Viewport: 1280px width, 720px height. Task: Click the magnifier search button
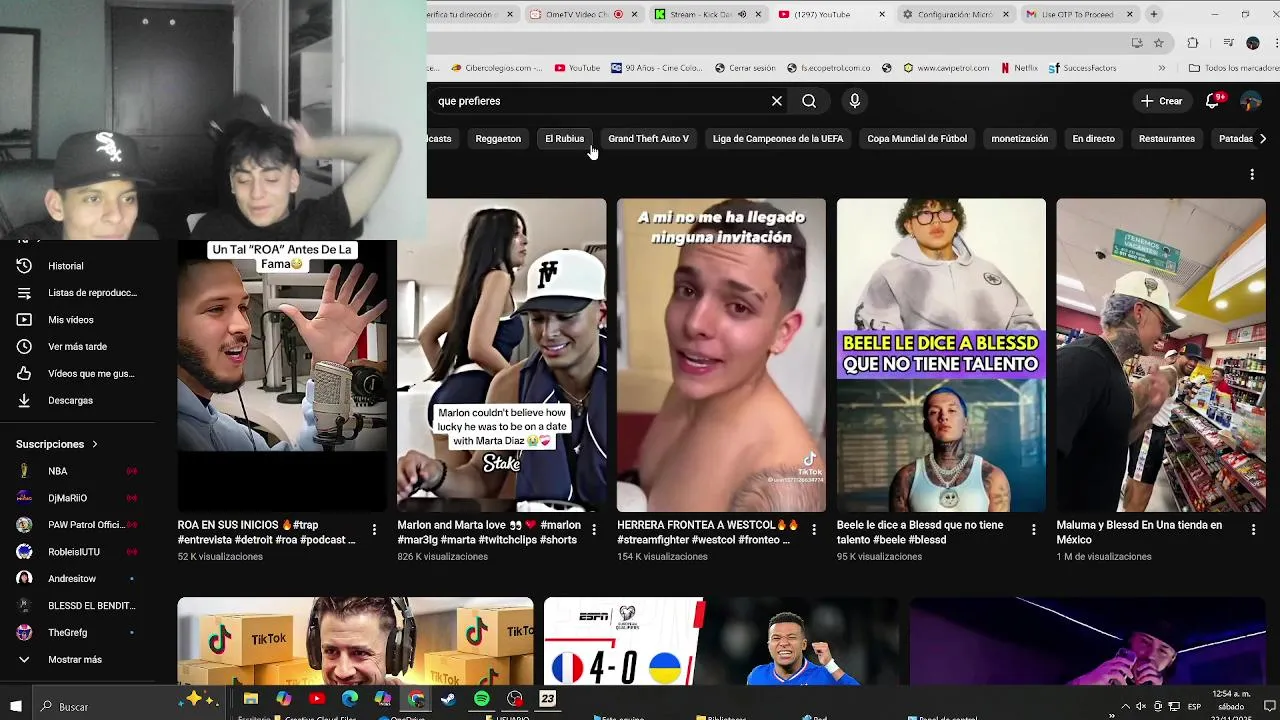pyautogui.click(x=809, y=101)
